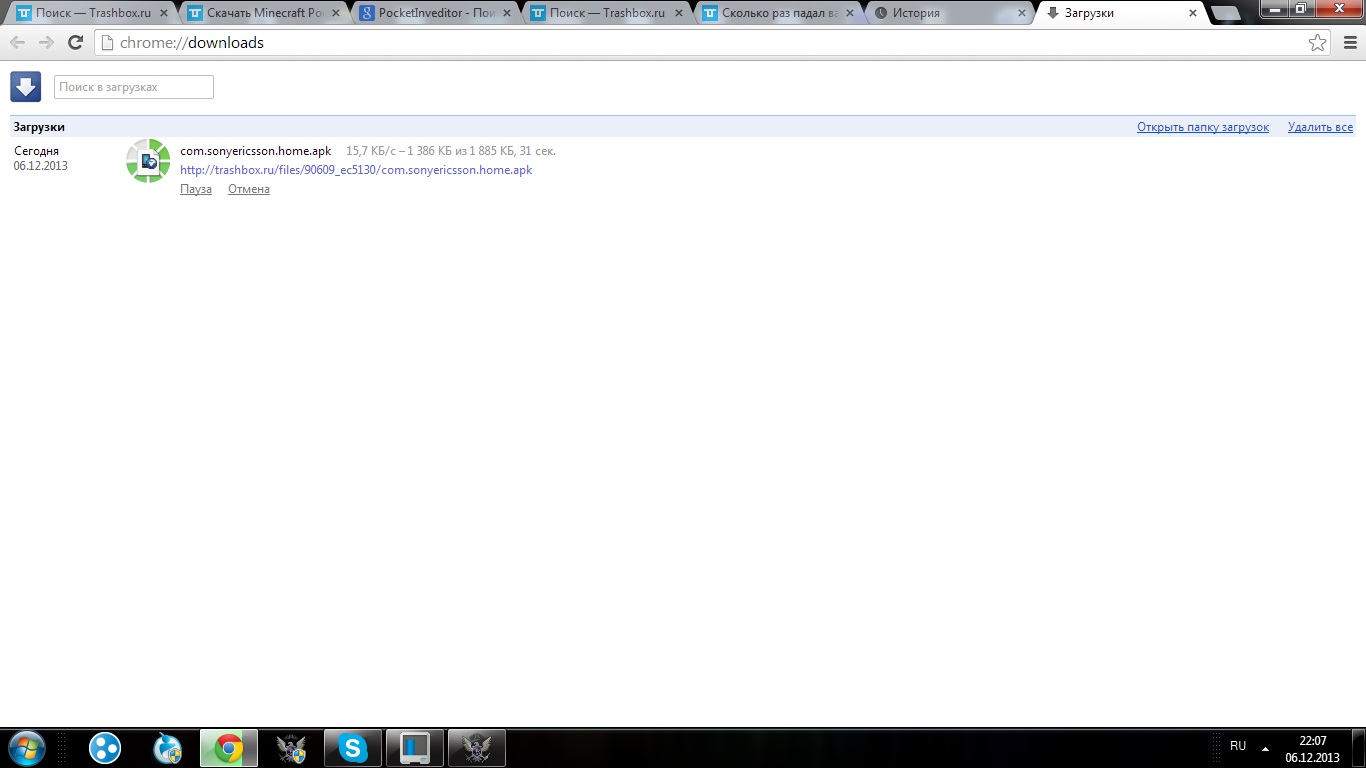
Task: Open the blue three-dot circle taskbar icon
Action: point(105,748)
